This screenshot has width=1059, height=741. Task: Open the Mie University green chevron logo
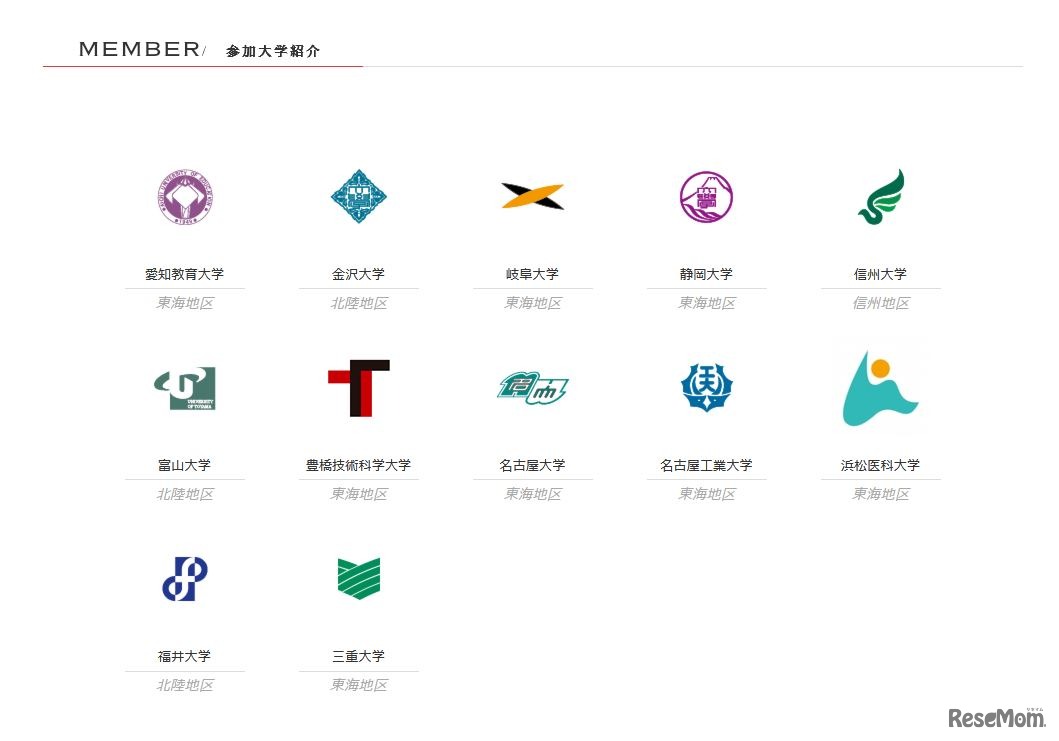pyautogui.click(x=359, y=578)
